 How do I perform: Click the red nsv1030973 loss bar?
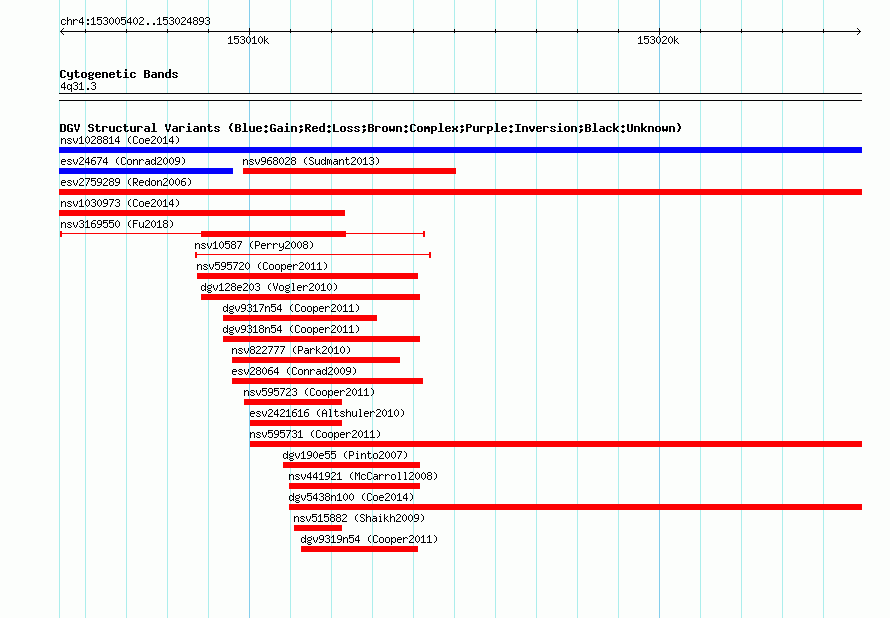tap(202, 213)
